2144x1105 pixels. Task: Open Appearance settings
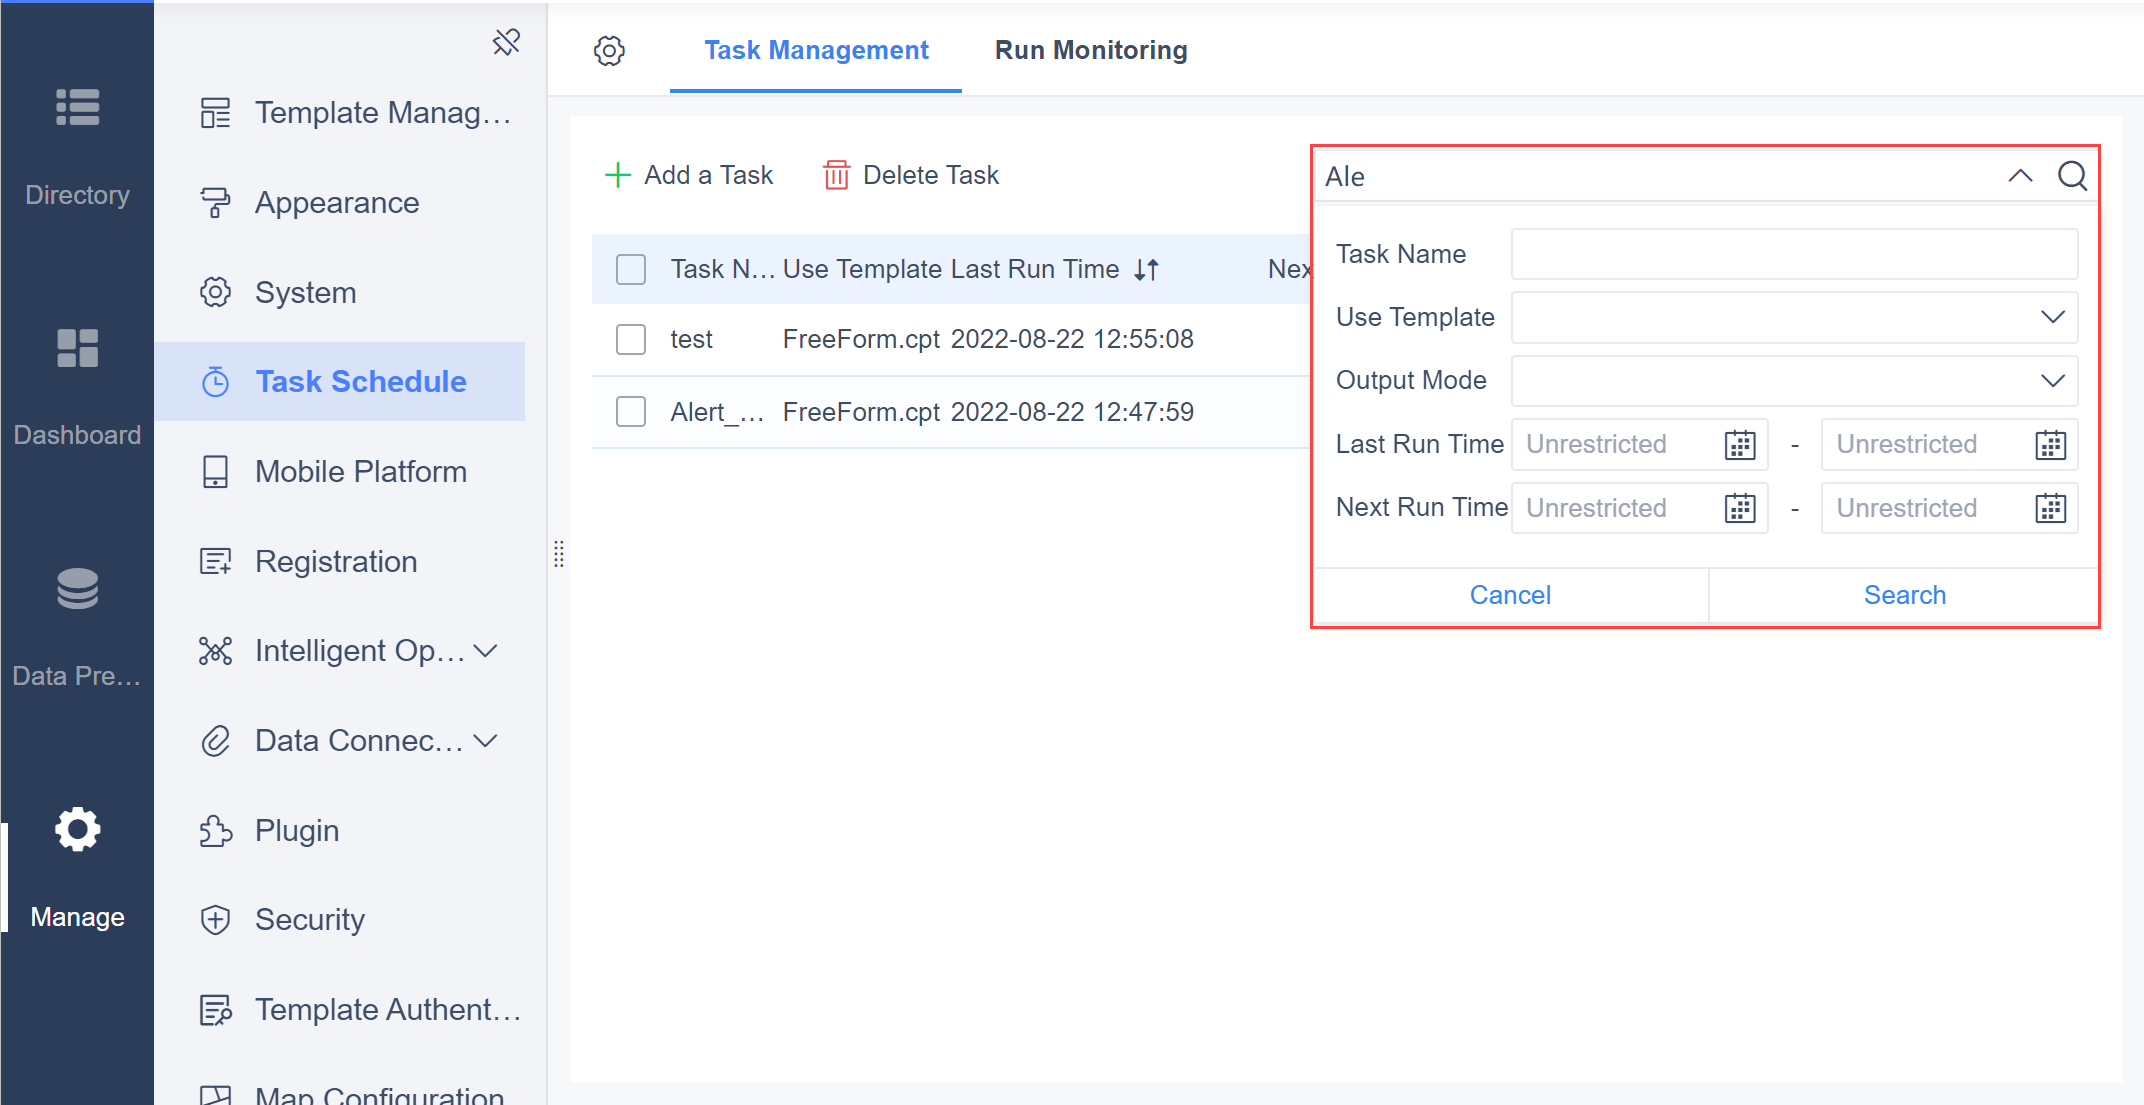point(340,203)
